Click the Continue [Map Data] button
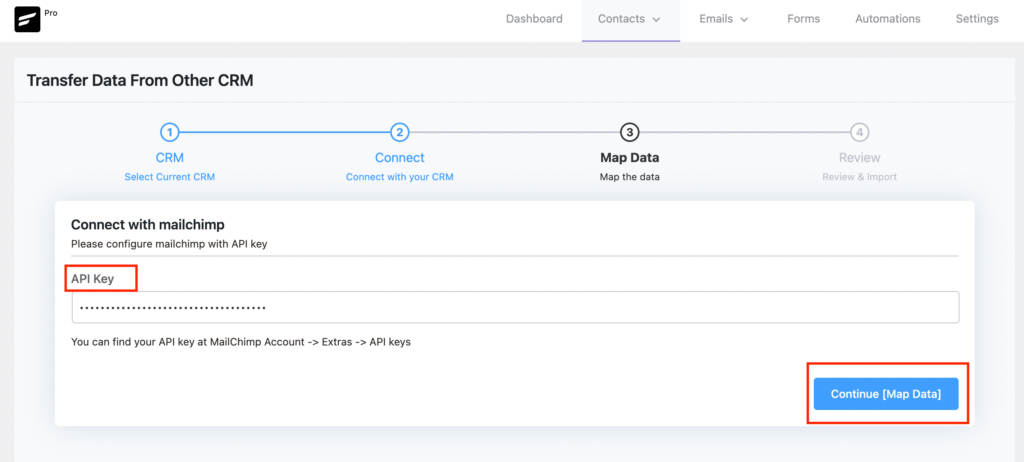 [x=886, y=394]
